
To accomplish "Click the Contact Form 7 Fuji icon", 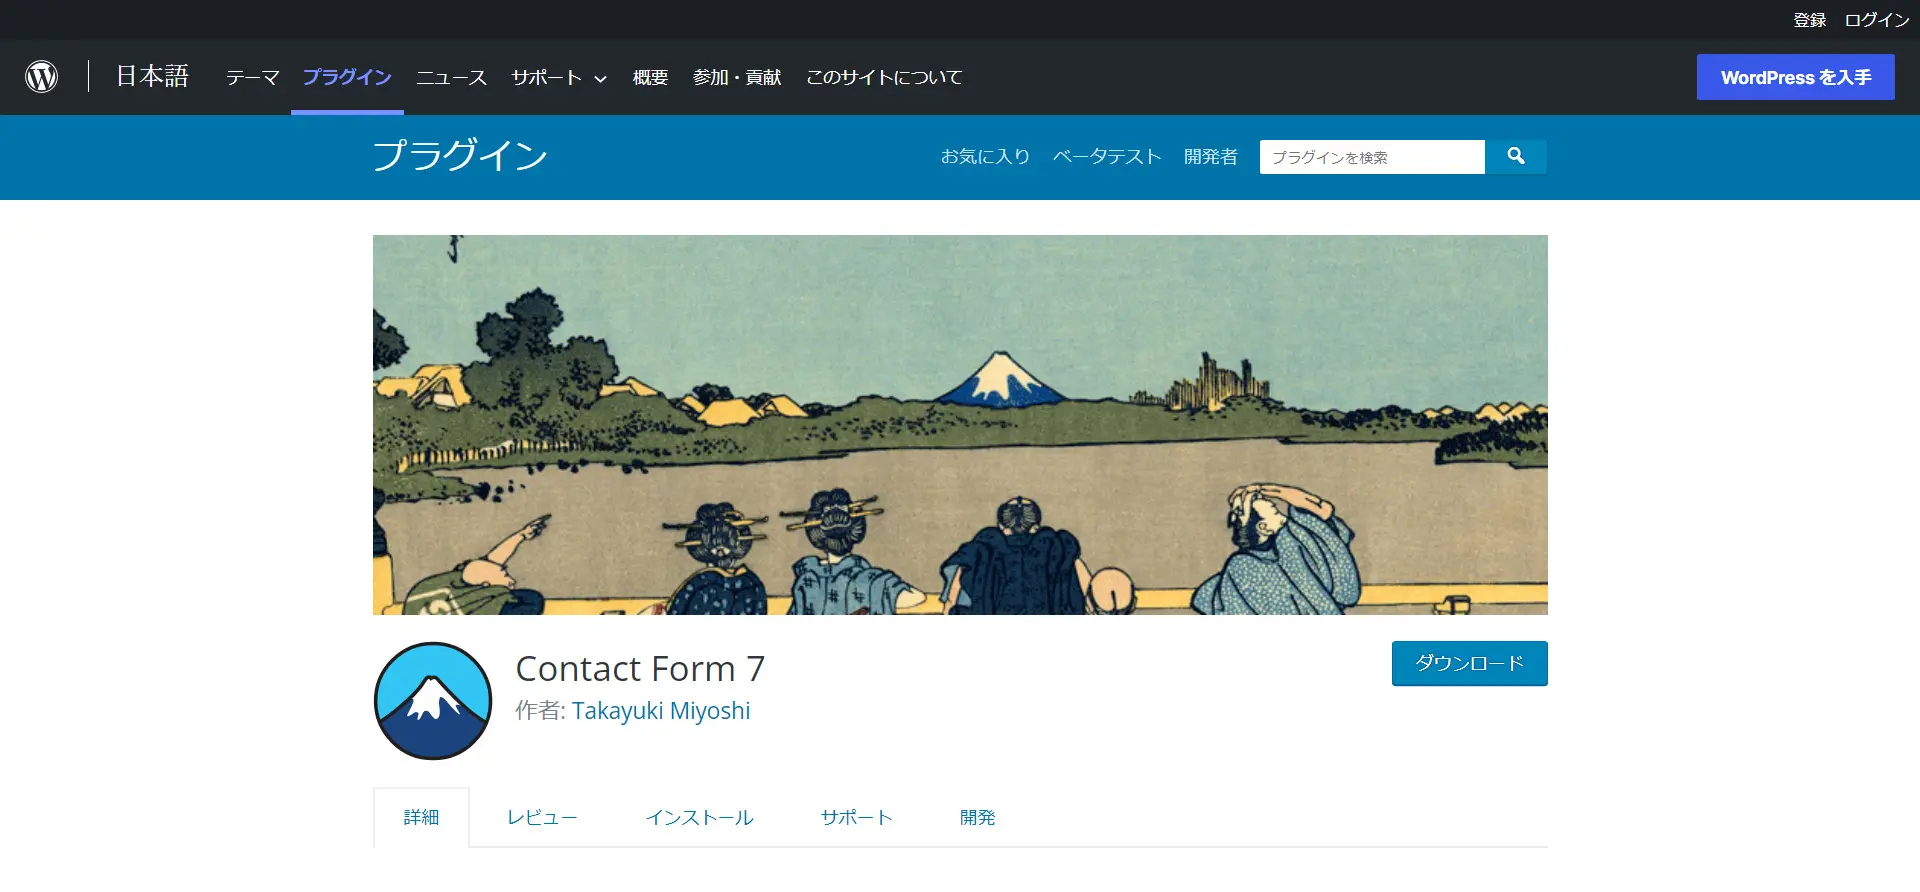I will [x=433, y=701].
